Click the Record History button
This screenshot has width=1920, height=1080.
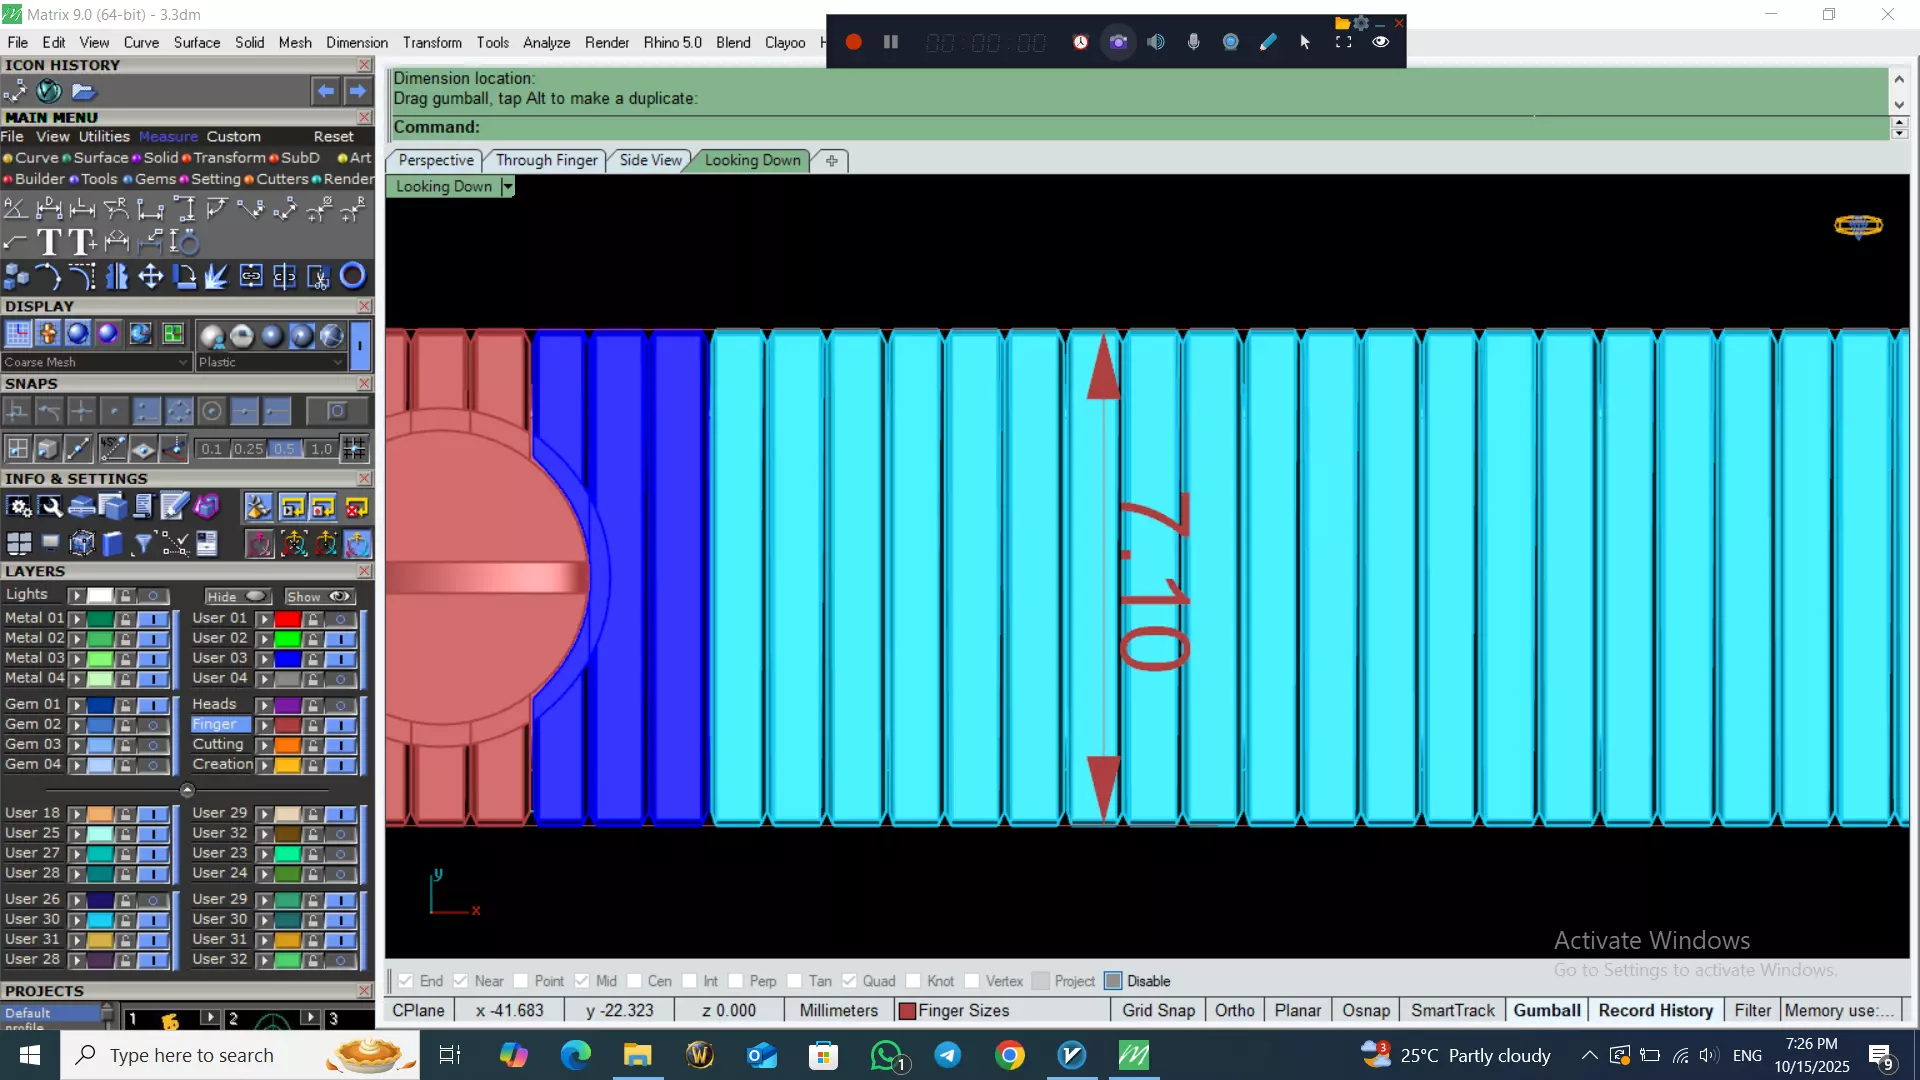1655,1010
